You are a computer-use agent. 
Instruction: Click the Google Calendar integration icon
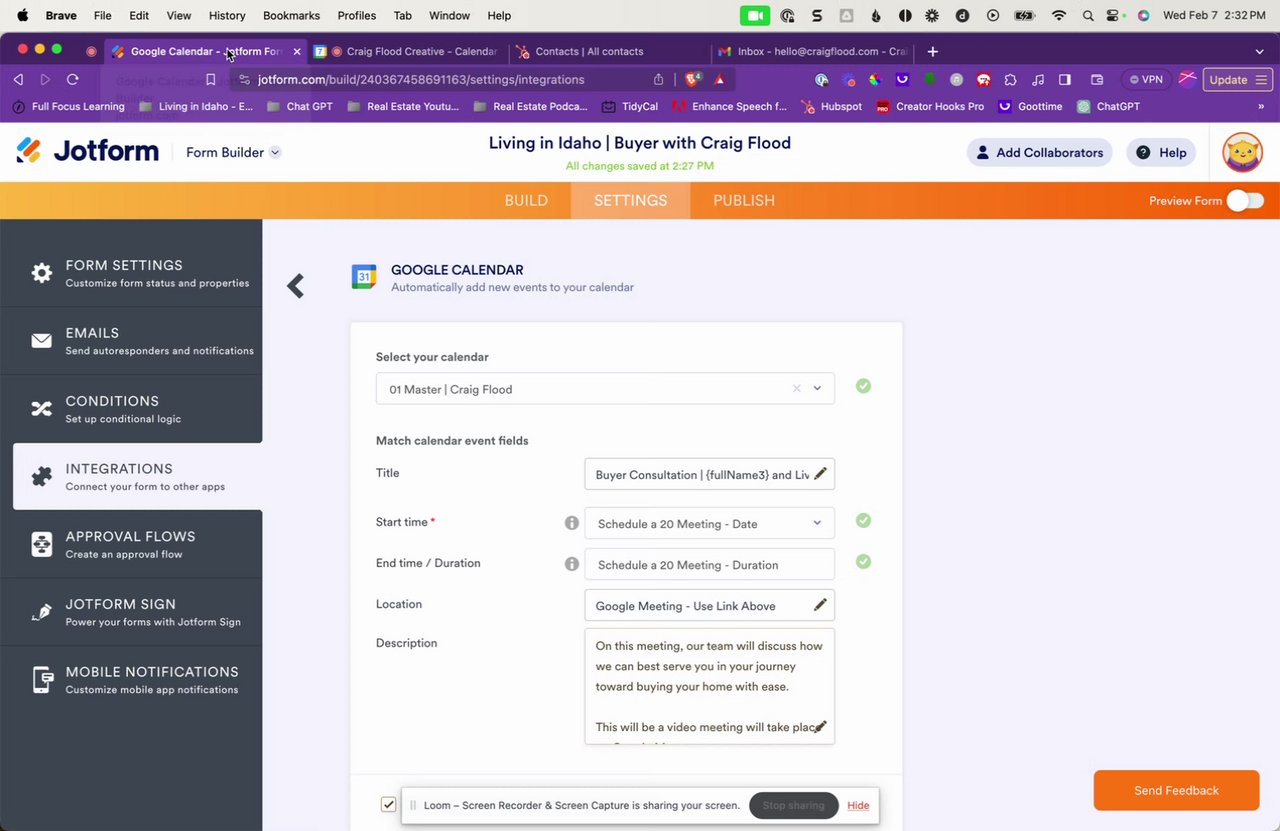tap(364, 277)
